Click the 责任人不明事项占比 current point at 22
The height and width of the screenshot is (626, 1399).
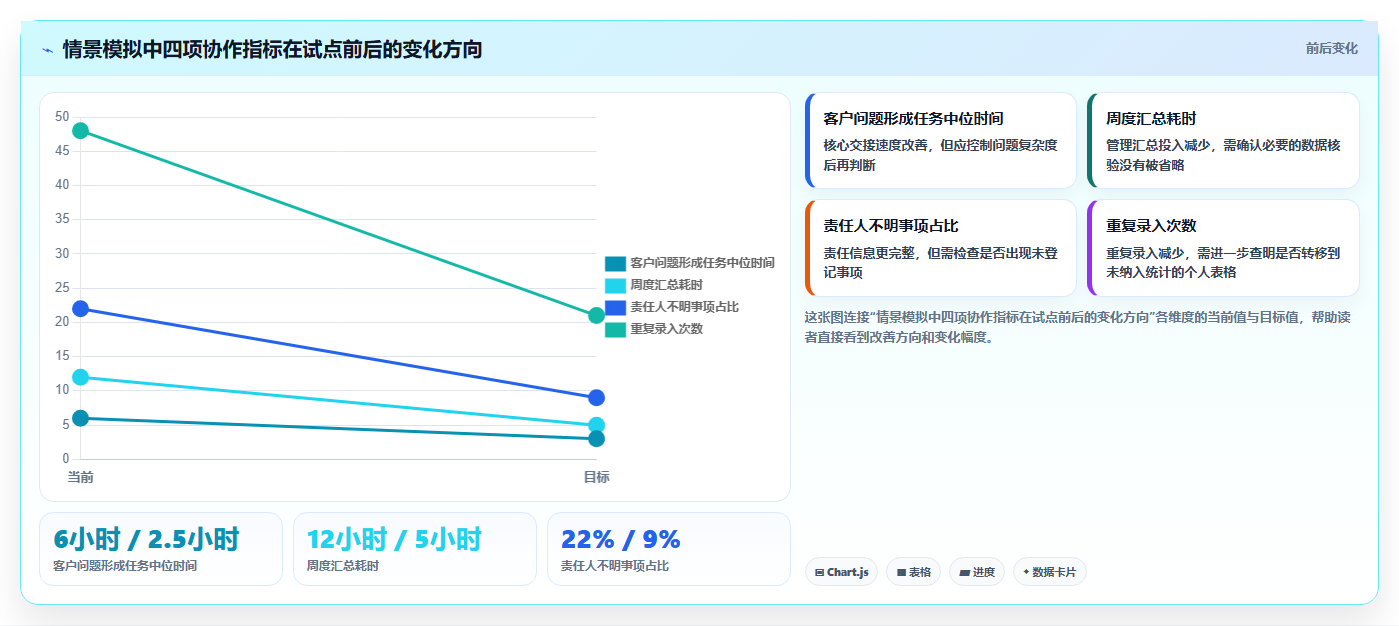(x=81, y=309)
